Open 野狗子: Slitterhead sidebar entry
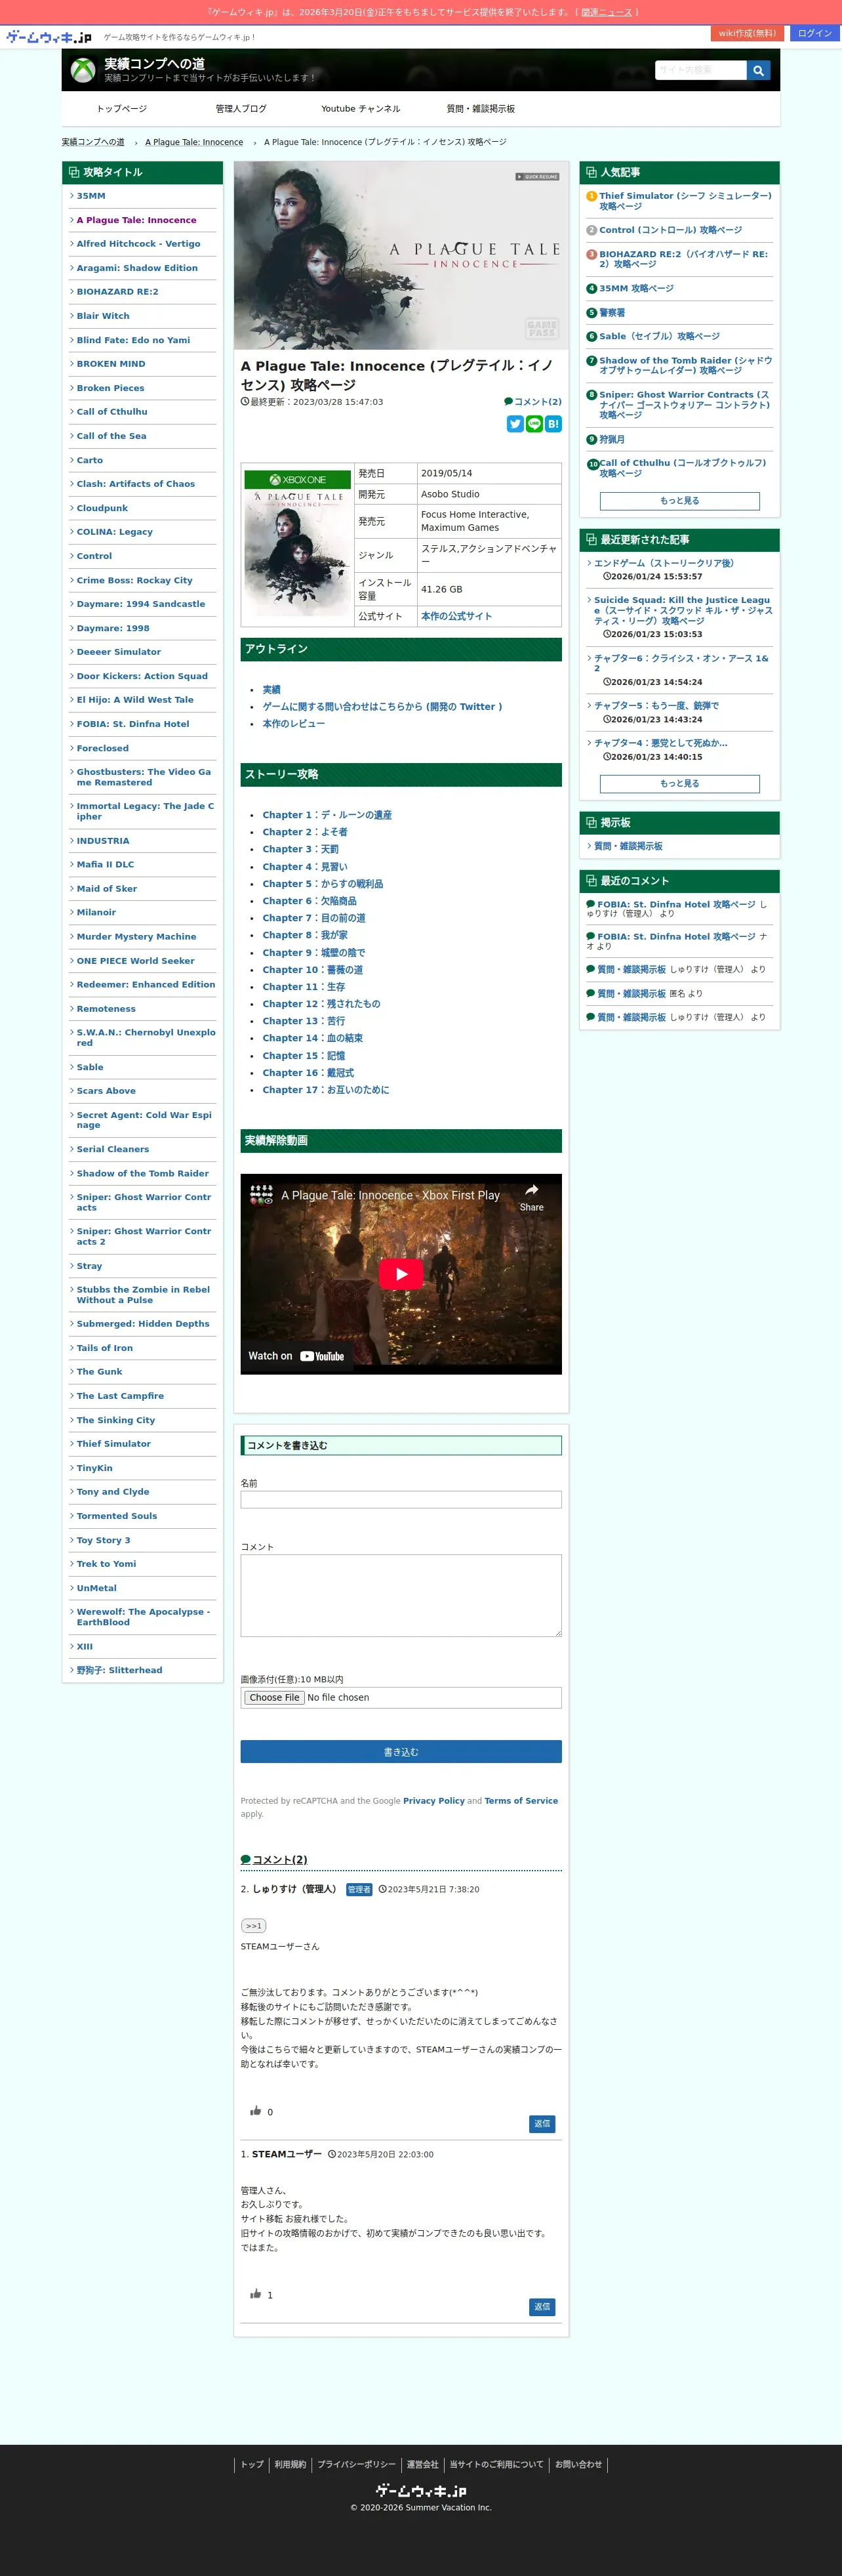The height and width of the screenshot is (2576, 842). coord(119,1670)
